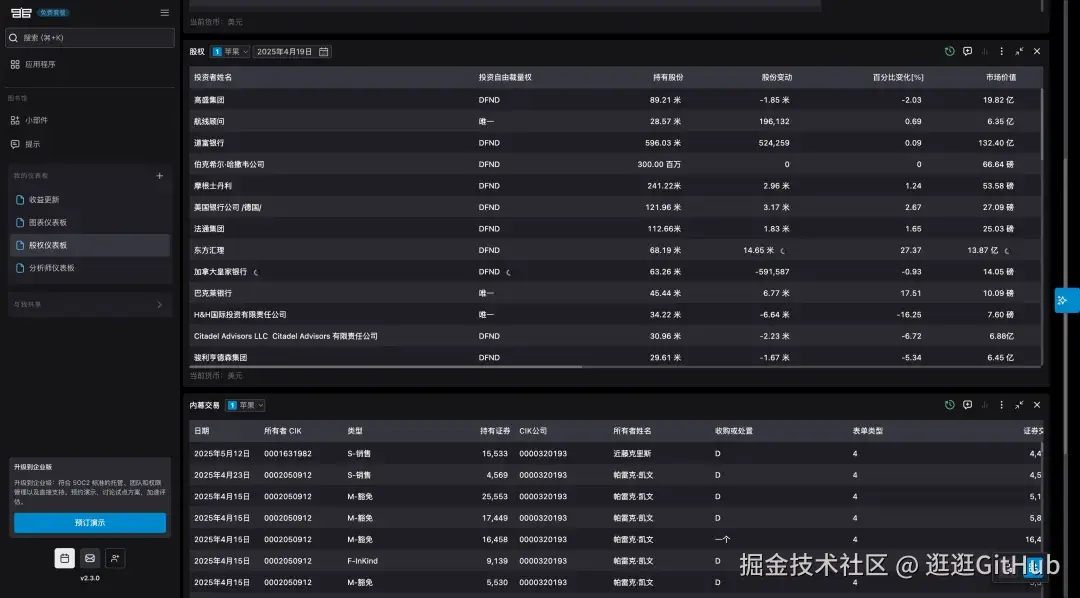
Task: Sort by the 类型 column header
Action: 355,431
